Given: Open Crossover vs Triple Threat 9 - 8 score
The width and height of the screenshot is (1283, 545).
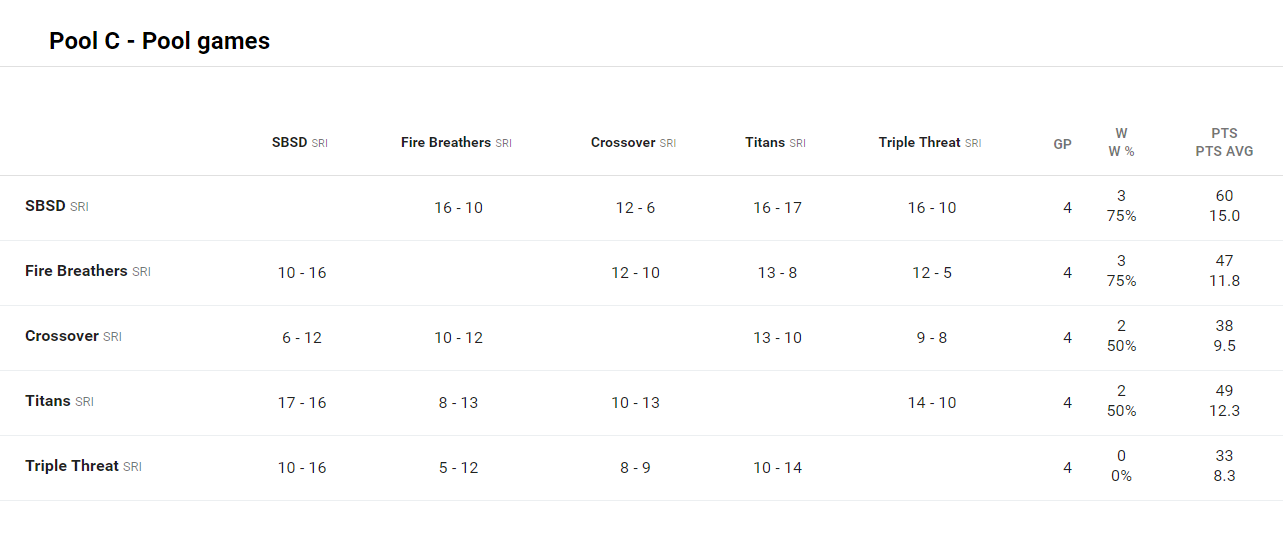Looking at the screenshot, I should click(932, 338).
